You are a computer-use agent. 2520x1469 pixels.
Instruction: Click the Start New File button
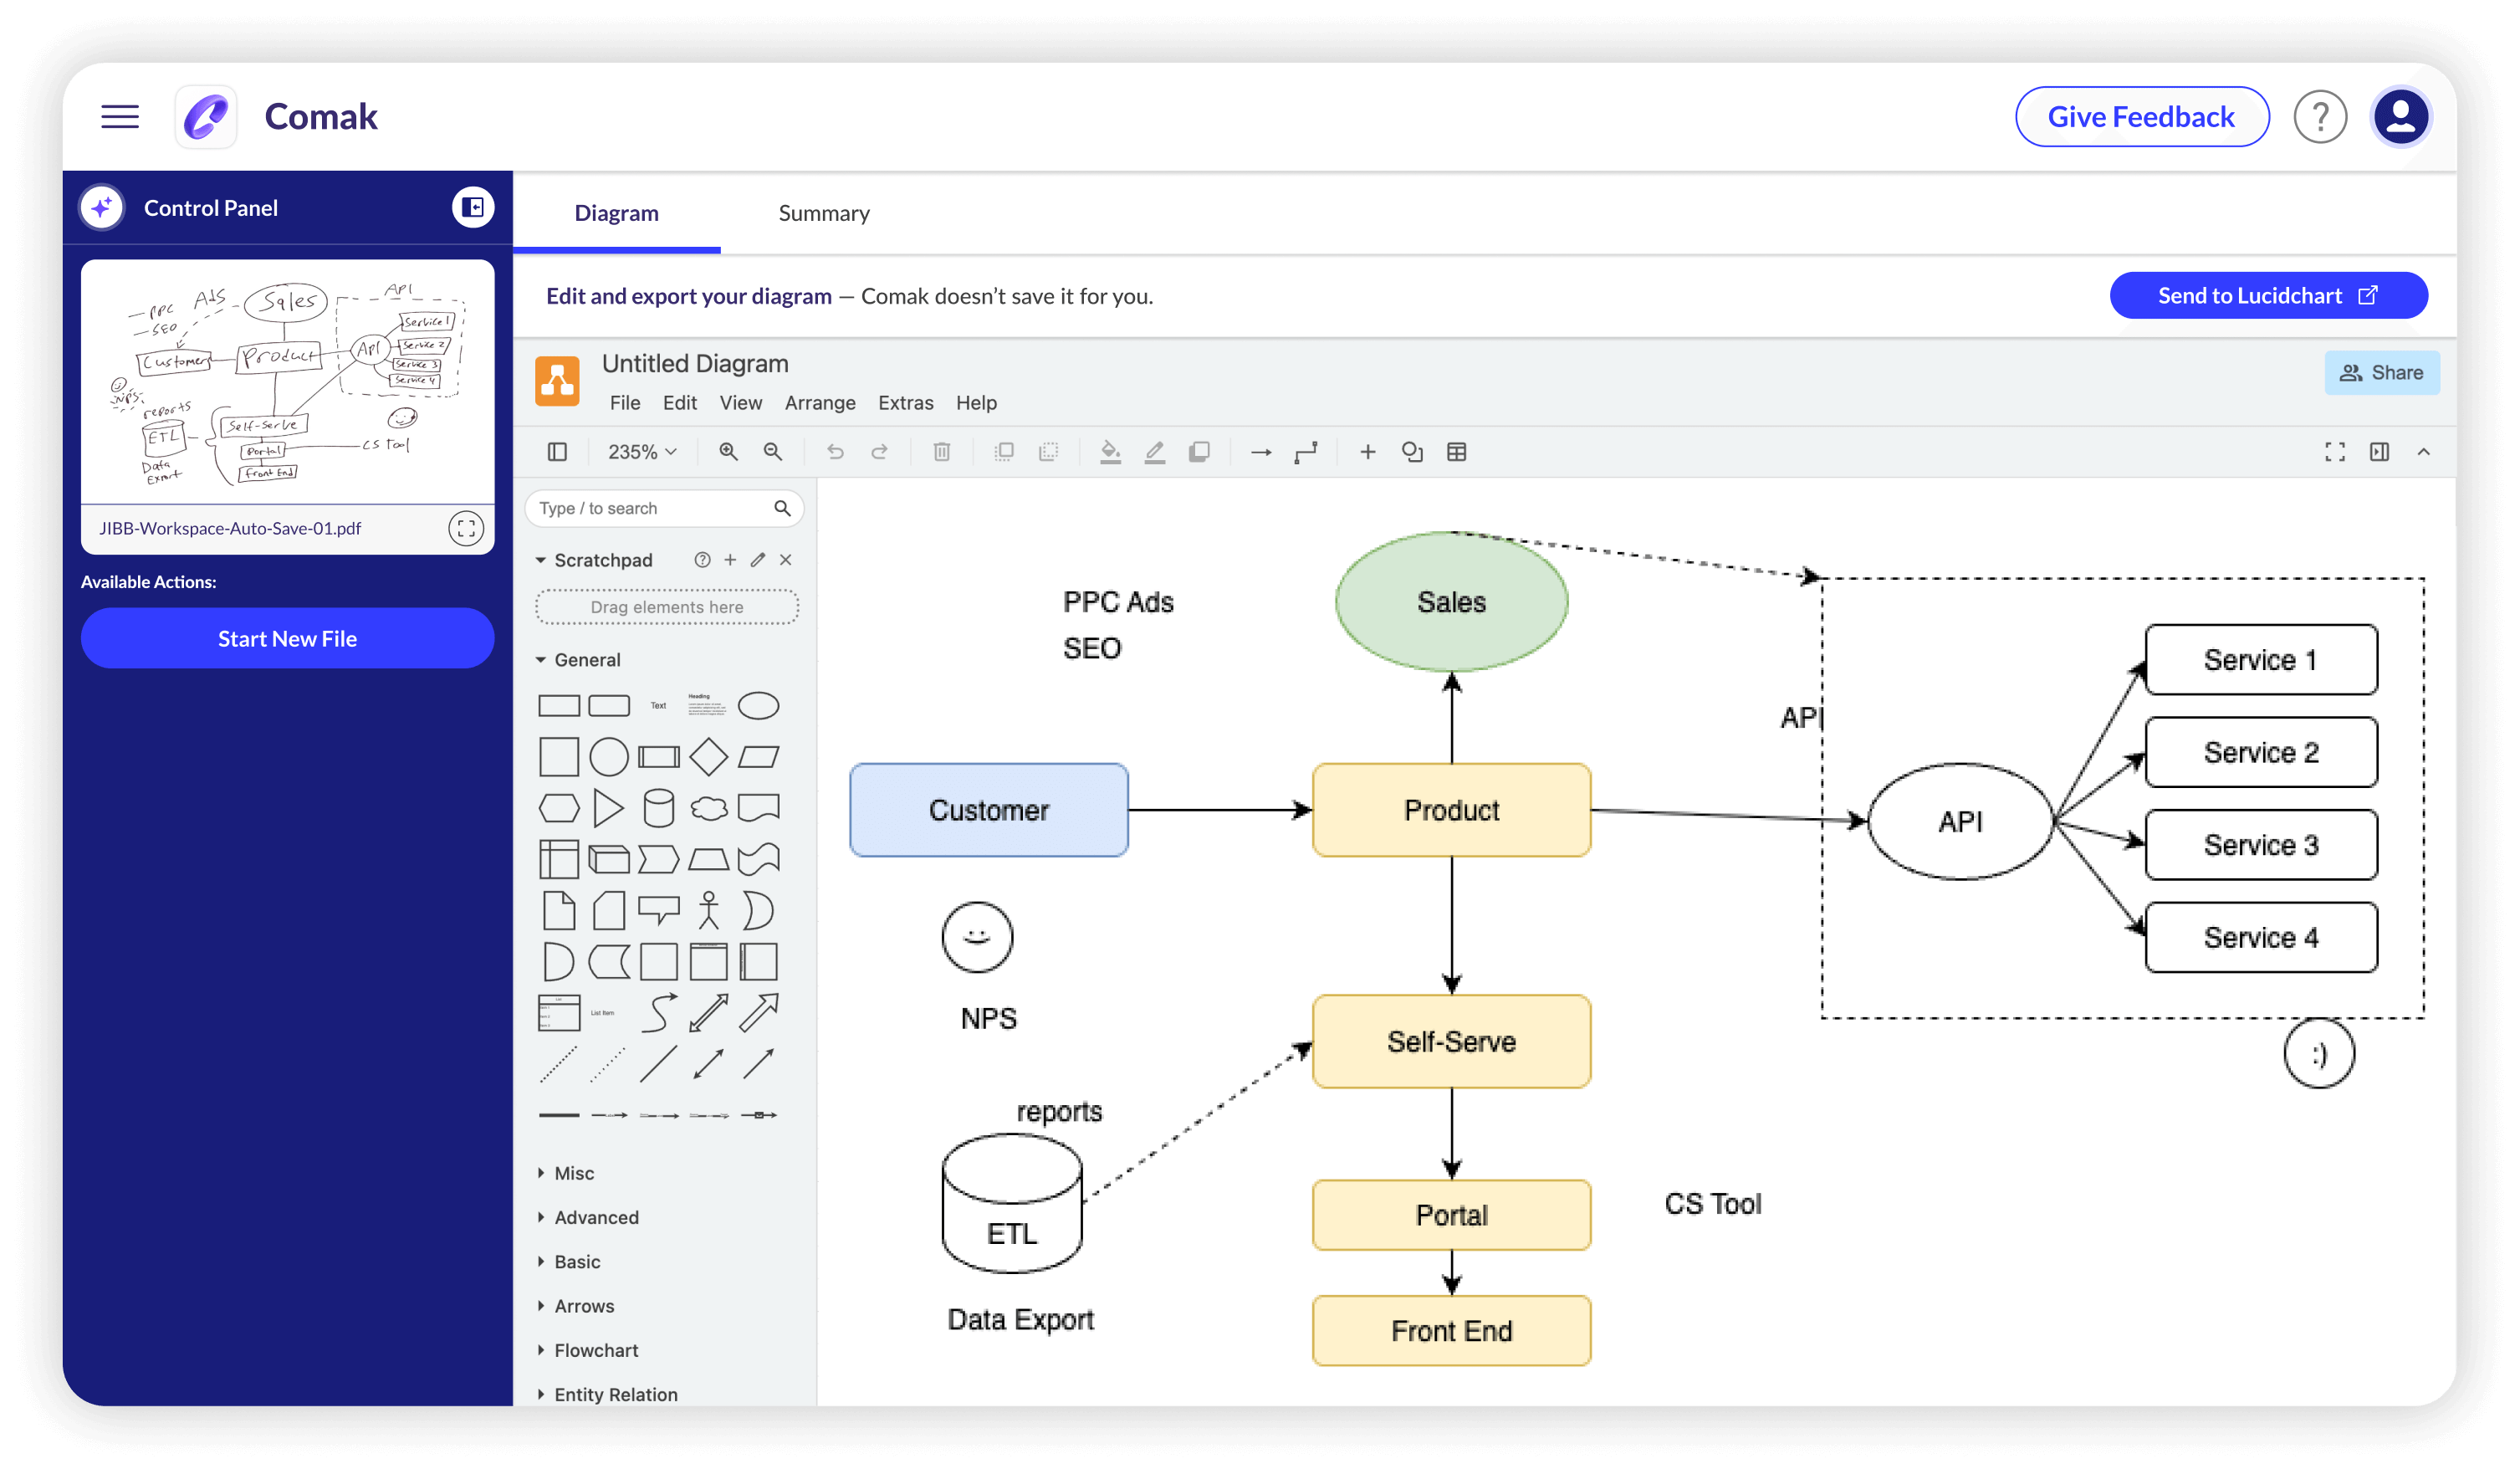click(287, 638)
